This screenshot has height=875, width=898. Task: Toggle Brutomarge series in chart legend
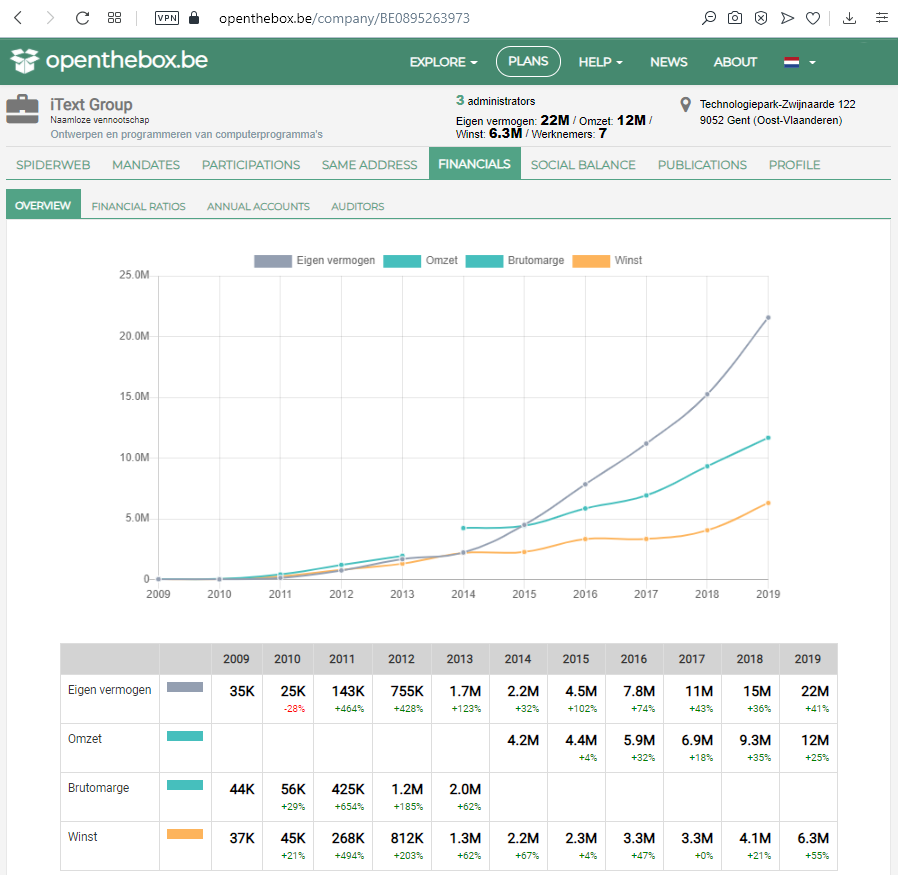(515, 261)
